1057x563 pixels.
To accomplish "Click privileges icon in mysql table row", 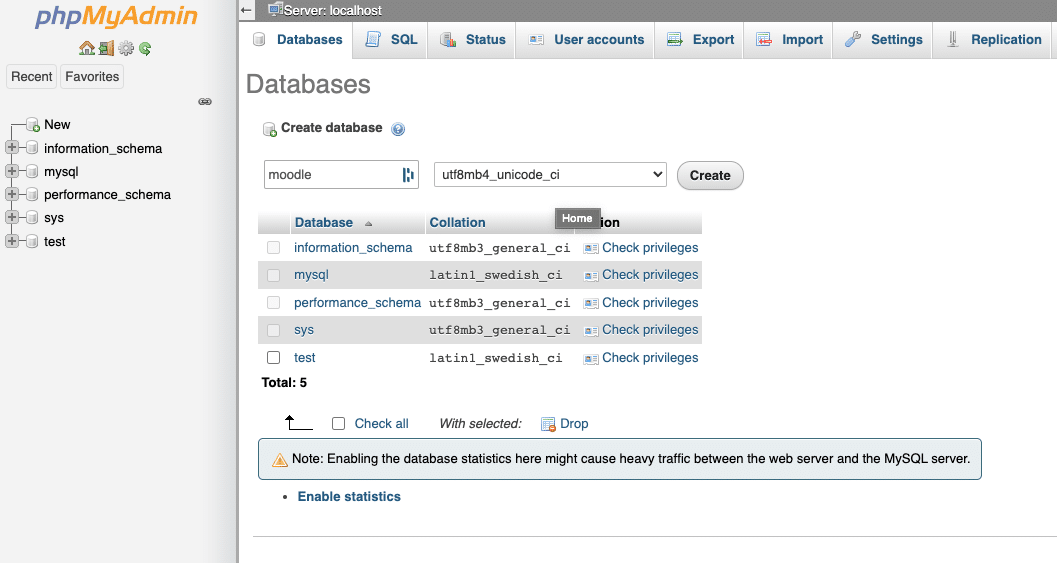I will (x=591, y=275).
